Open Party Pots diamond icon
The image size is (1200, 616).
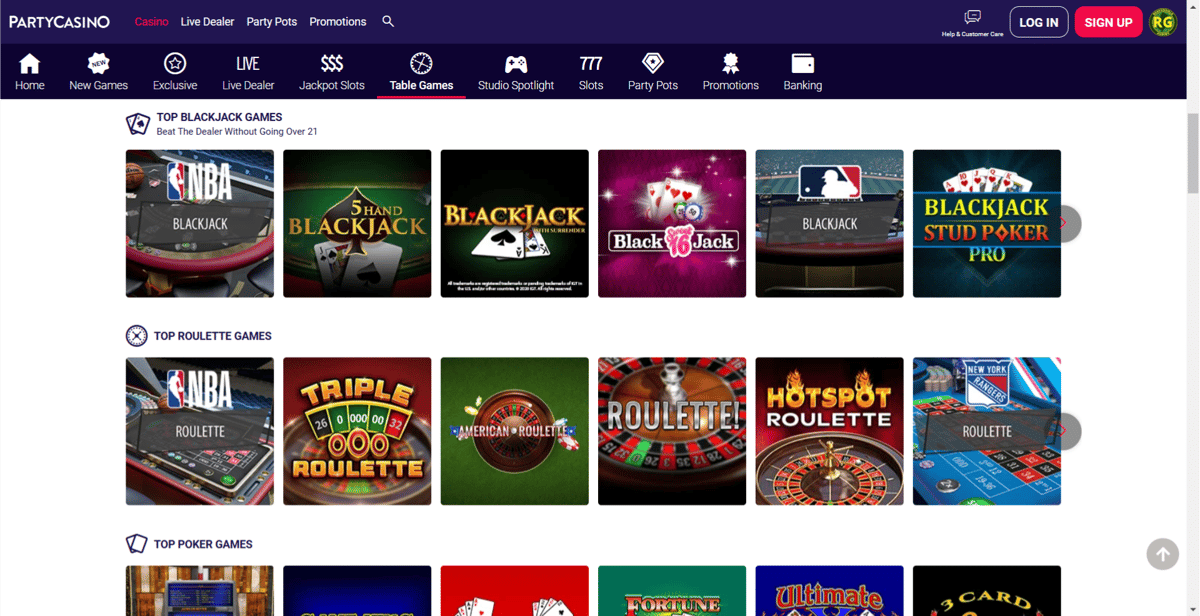(653, 64)
